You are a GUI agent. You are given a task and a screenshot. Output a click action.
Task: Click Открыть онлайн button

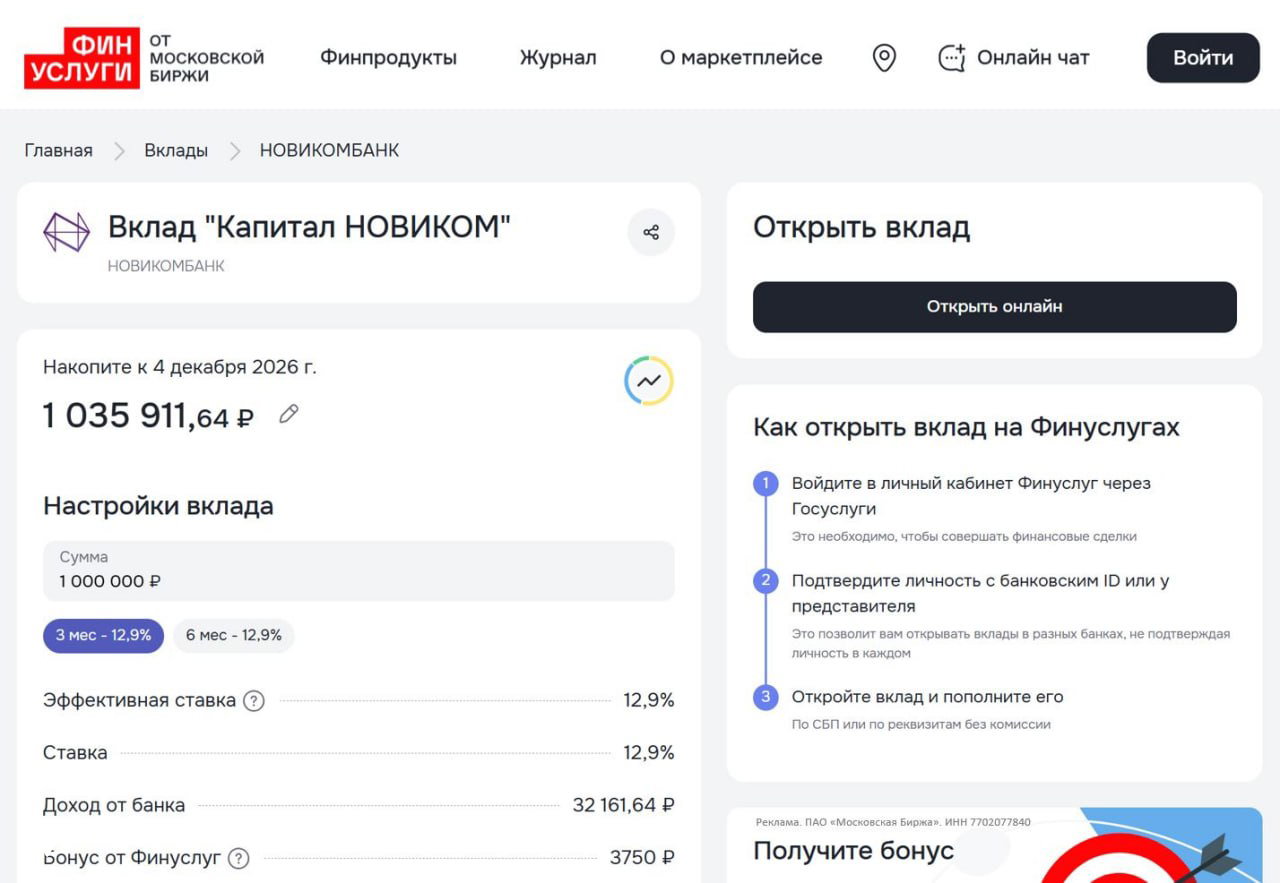pos(994,307)
